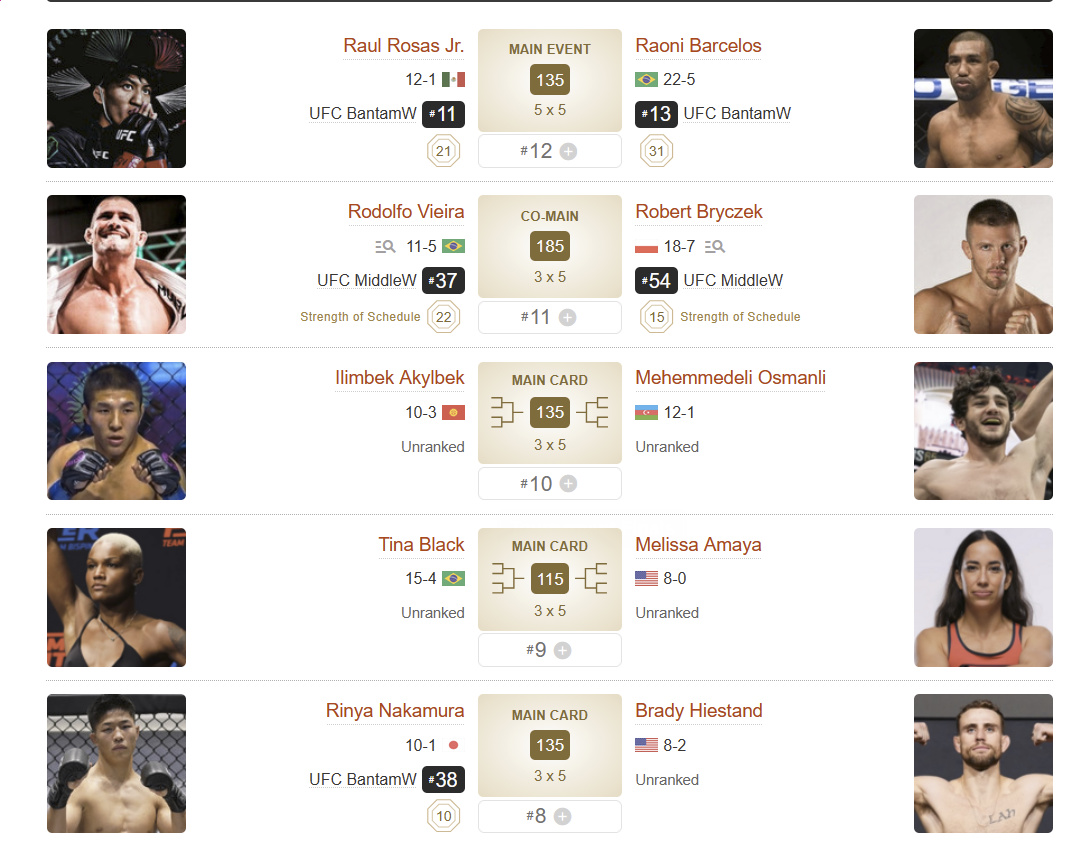The height and width of the screenshot is (844, 1077).
Task: Click Rodolfo Vieira's Strength of Schedule label
Action: tap(360, 317)
